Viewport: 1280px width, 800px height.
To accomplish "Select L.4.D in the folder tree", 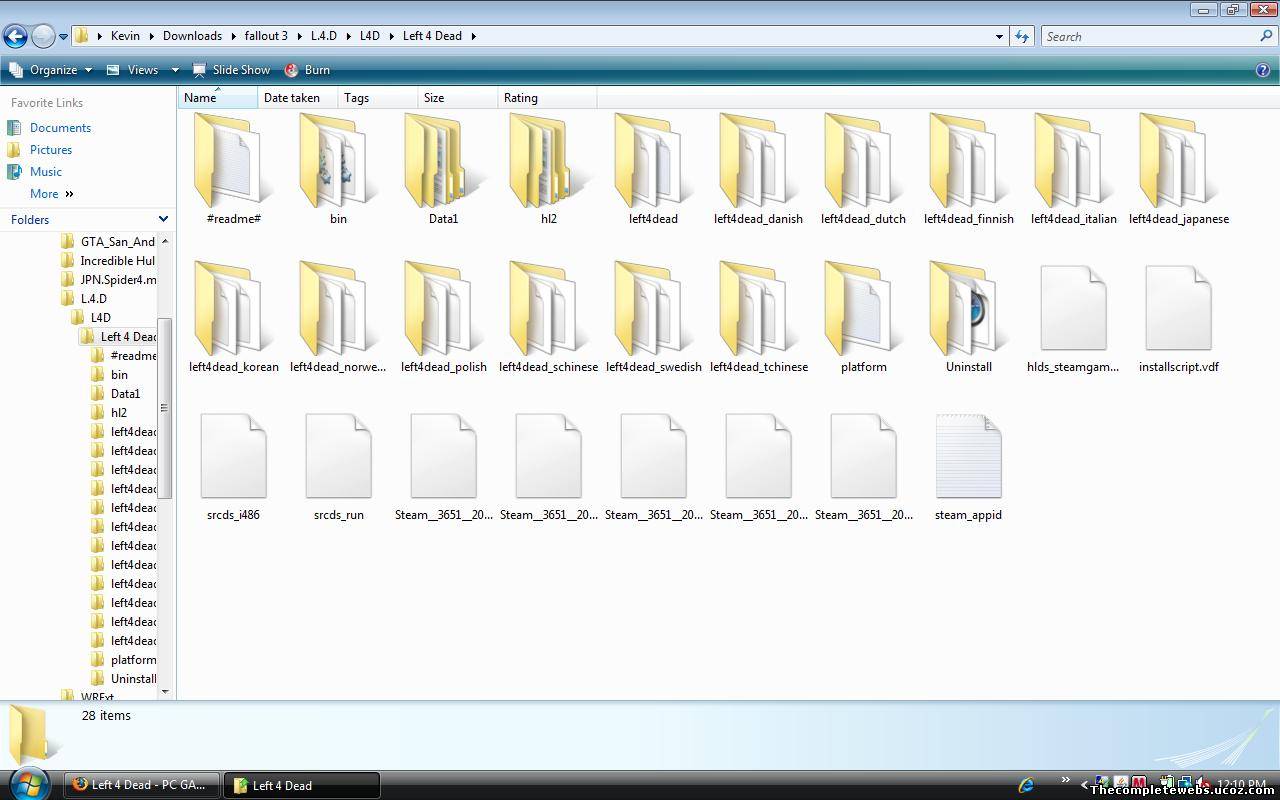I will [94, 299].
